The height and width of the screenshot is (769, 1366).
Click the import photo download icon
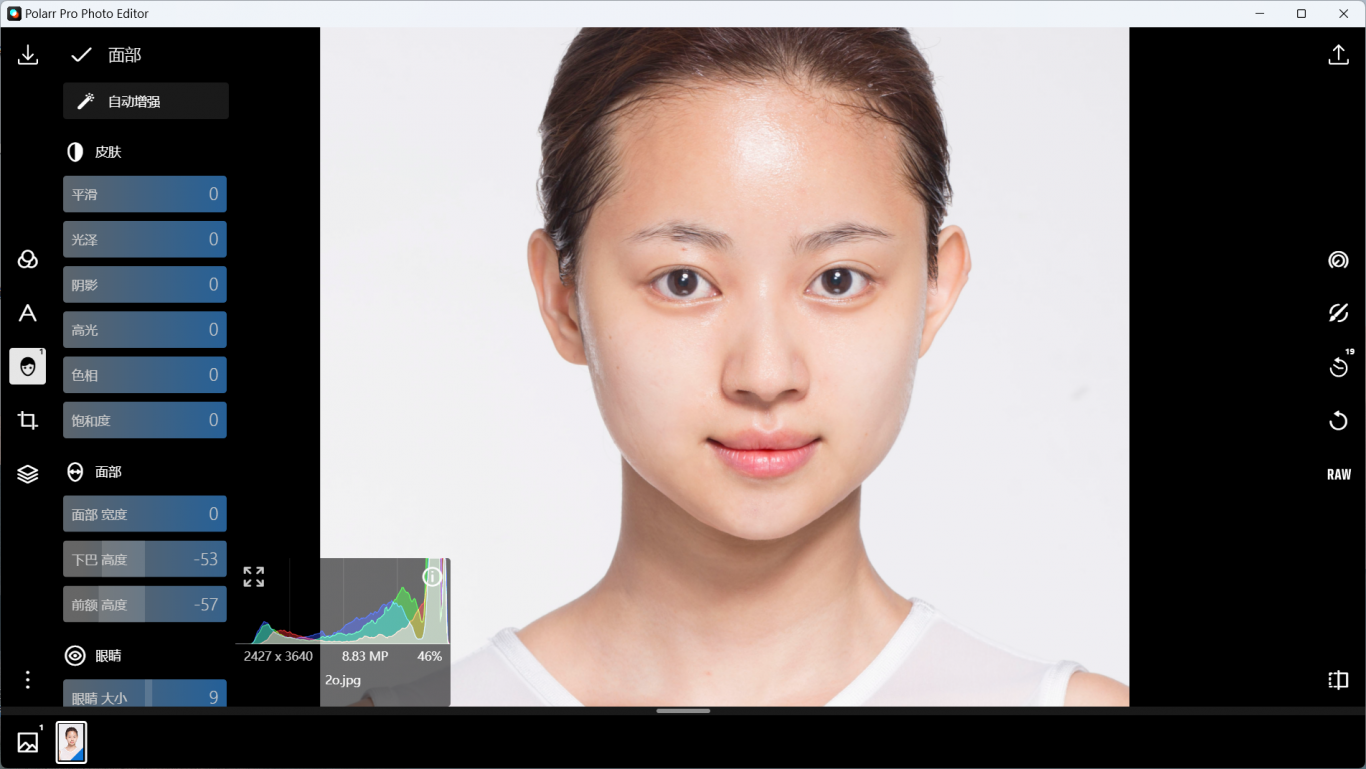tap(28, 55)
